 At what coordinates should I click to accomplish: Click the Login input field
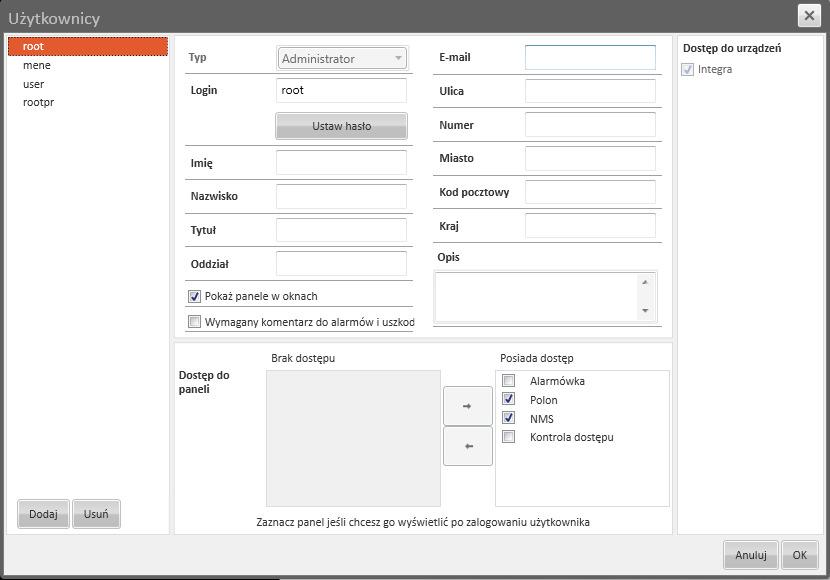341,90
